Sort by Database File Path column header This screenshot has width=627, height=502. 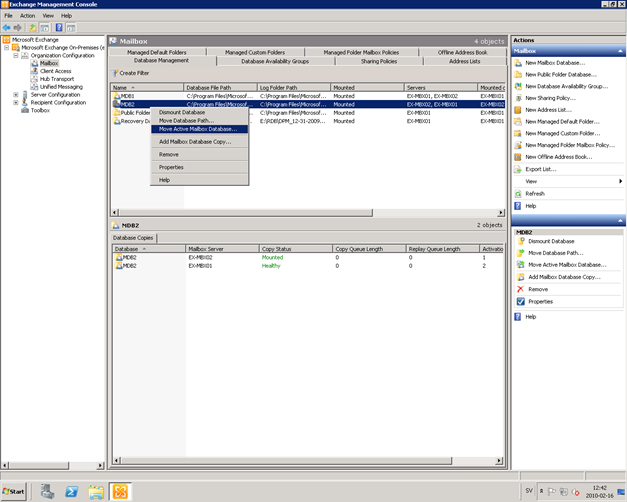pyautogui.click(x=220, y=88)
